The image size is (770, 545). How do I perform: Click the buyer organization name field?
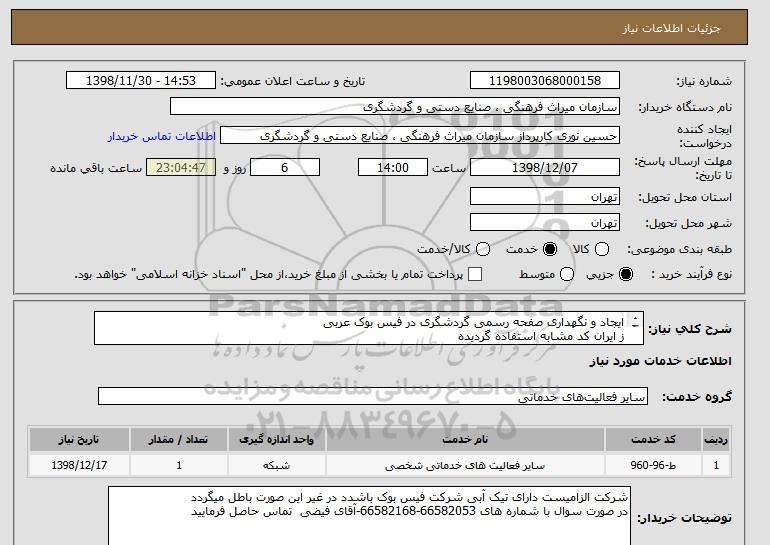tap(395, 107)
